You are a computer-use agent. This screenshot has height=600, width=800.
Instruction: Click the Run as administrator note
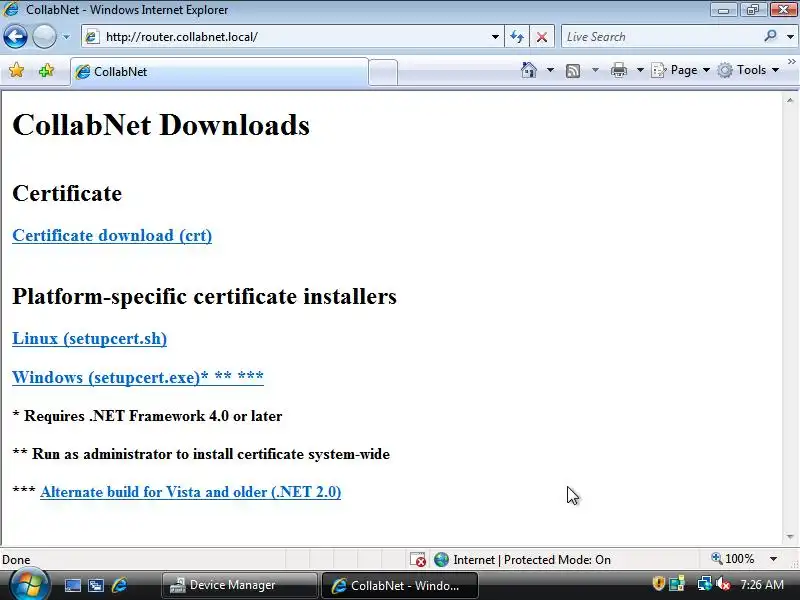(x=201, y=454)
